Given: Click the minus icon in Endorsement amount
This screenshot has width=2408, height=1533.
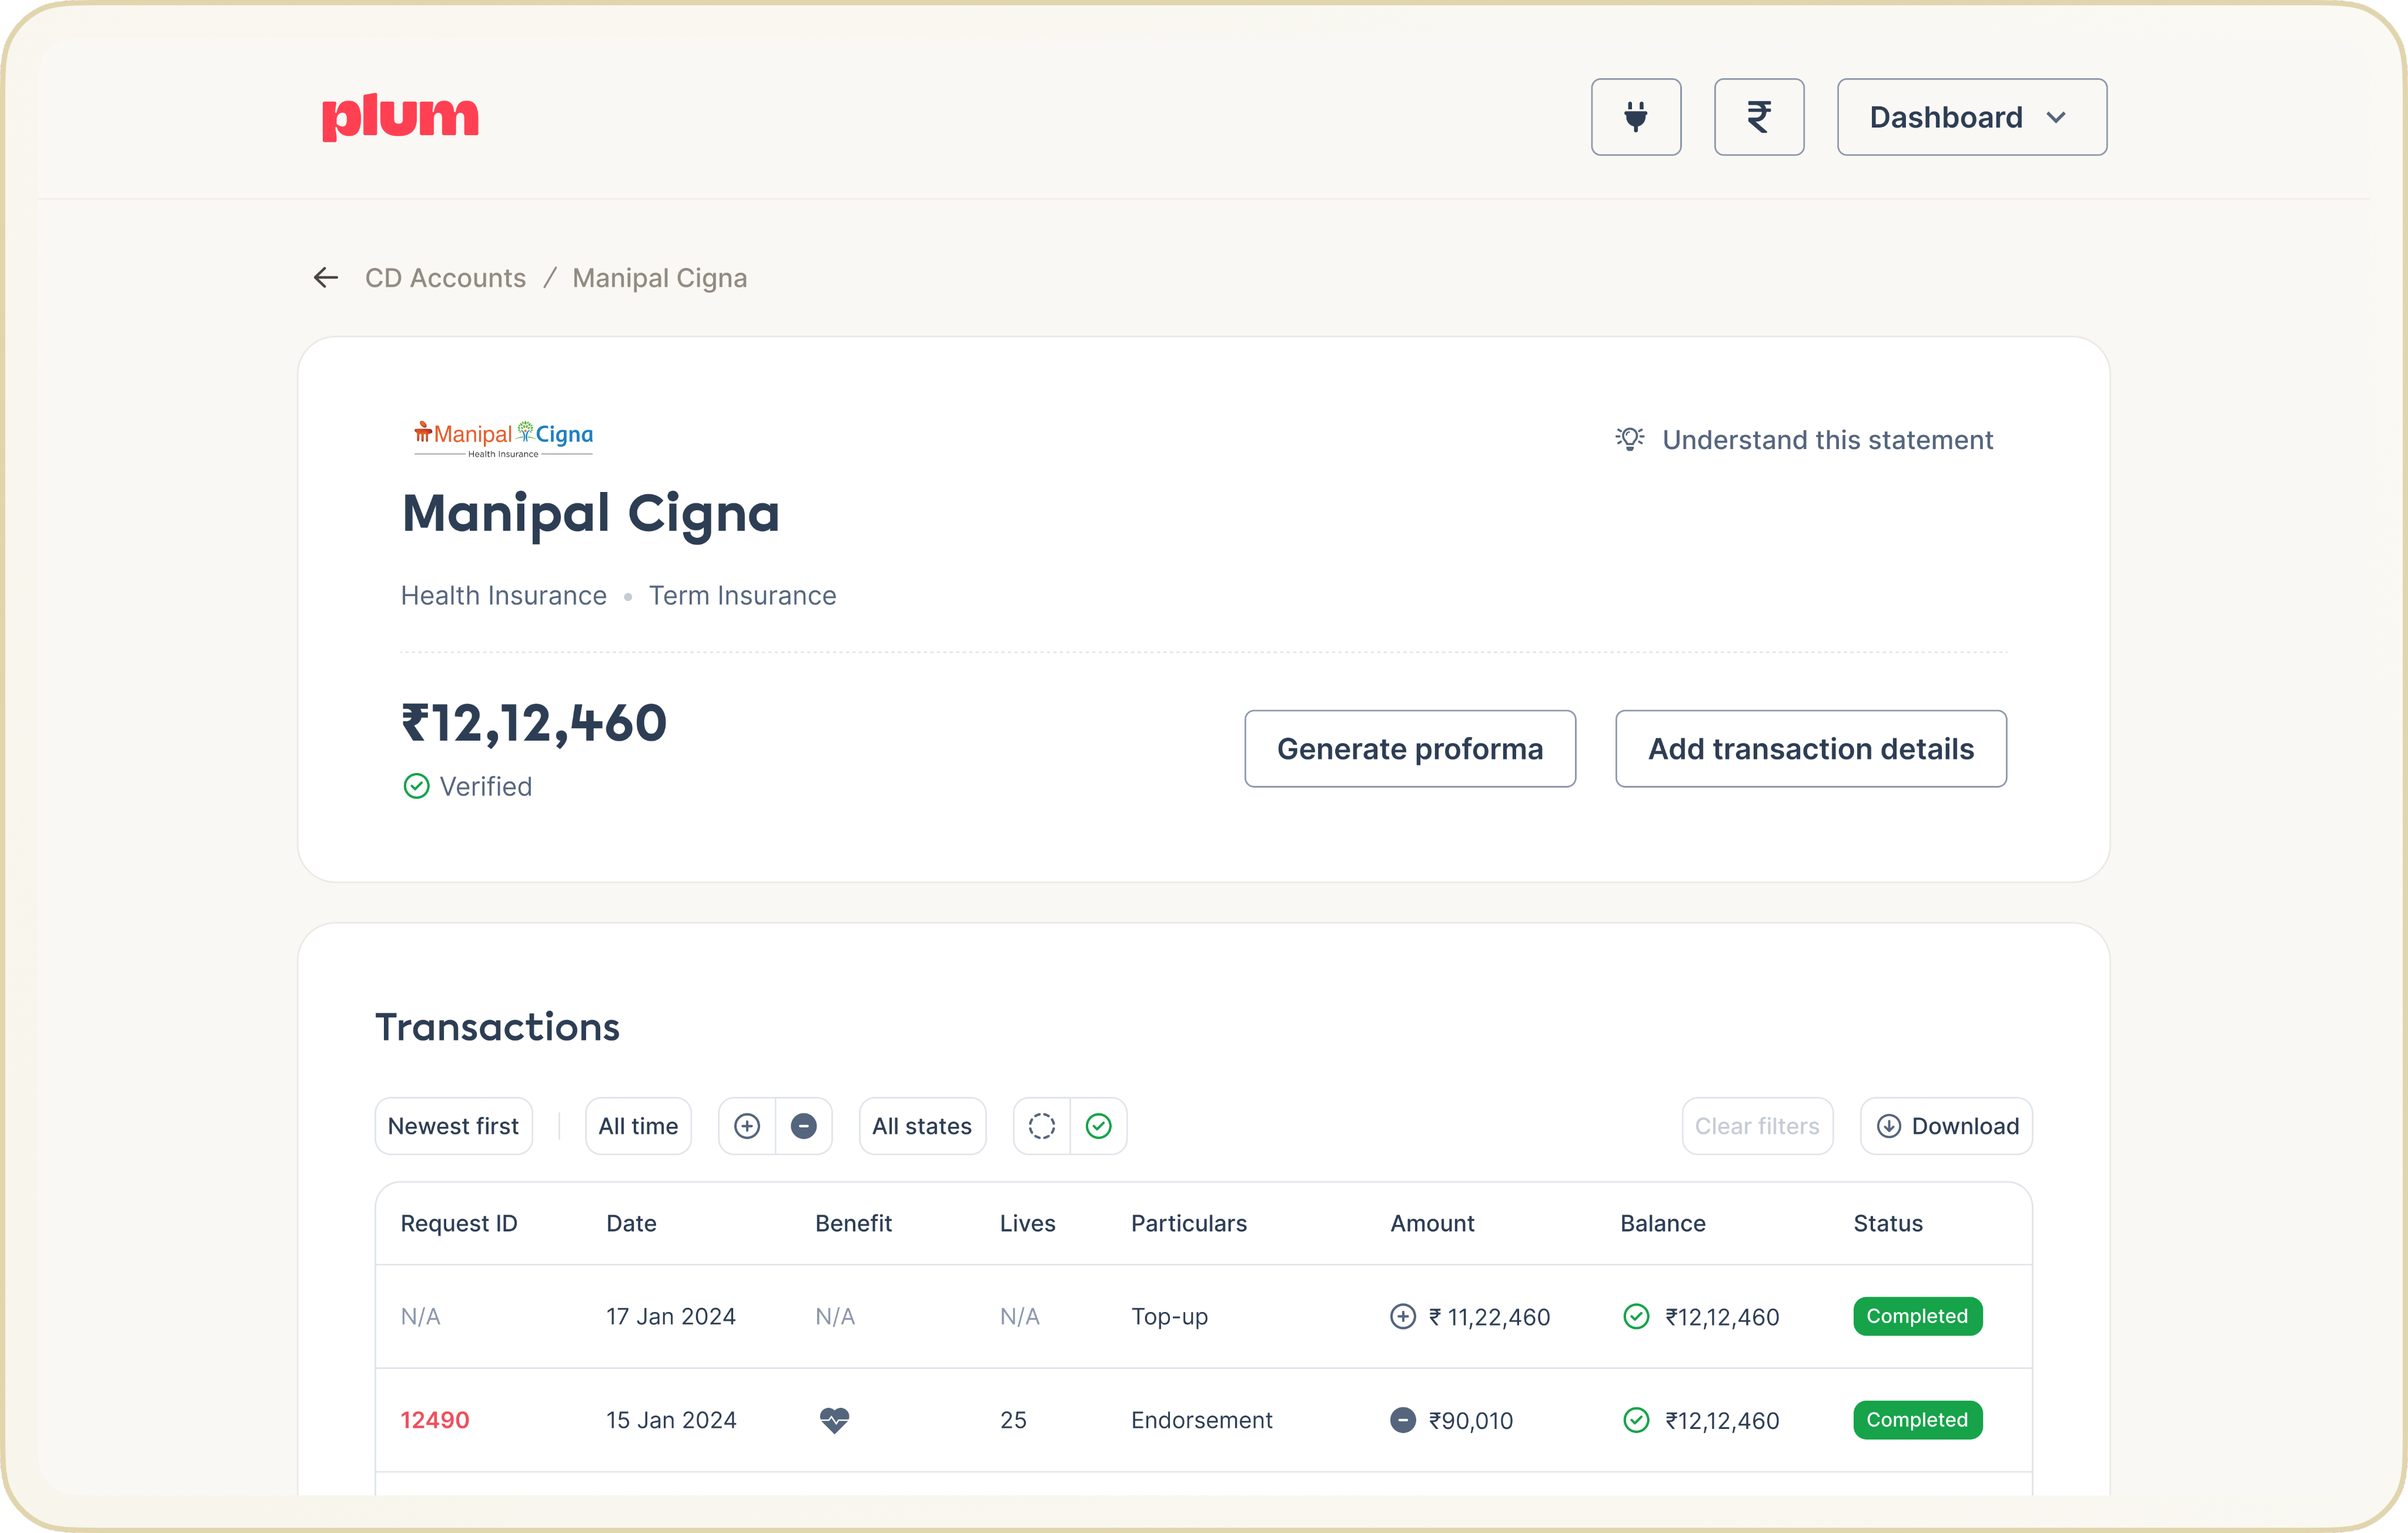Looking at the screenshot, I should coord(1402,1419).
